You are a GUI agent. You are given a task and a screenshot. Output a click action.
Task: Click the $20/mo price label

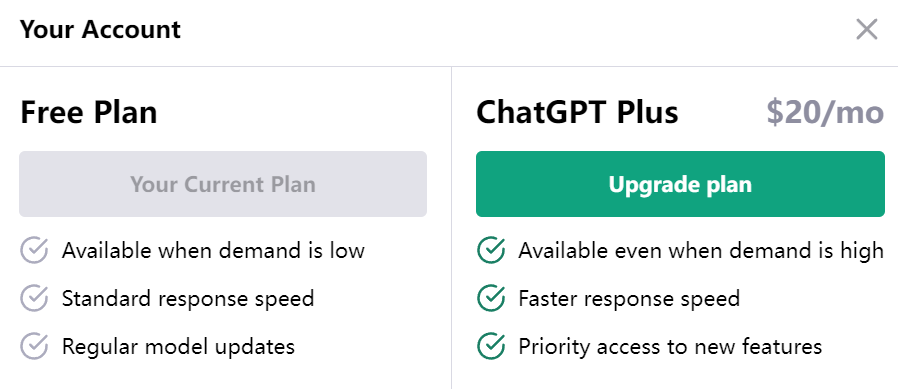tap(825, 112)
